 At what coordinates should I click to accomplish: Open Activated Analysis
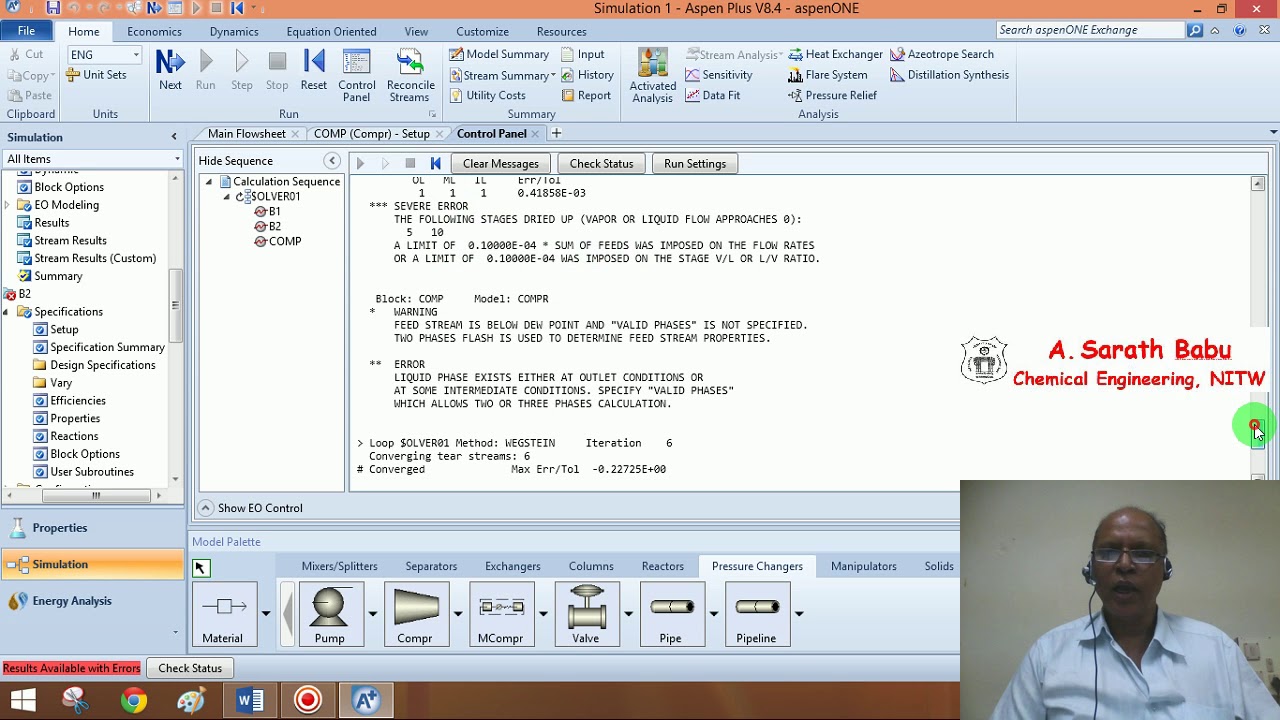[x=652, y=76]
